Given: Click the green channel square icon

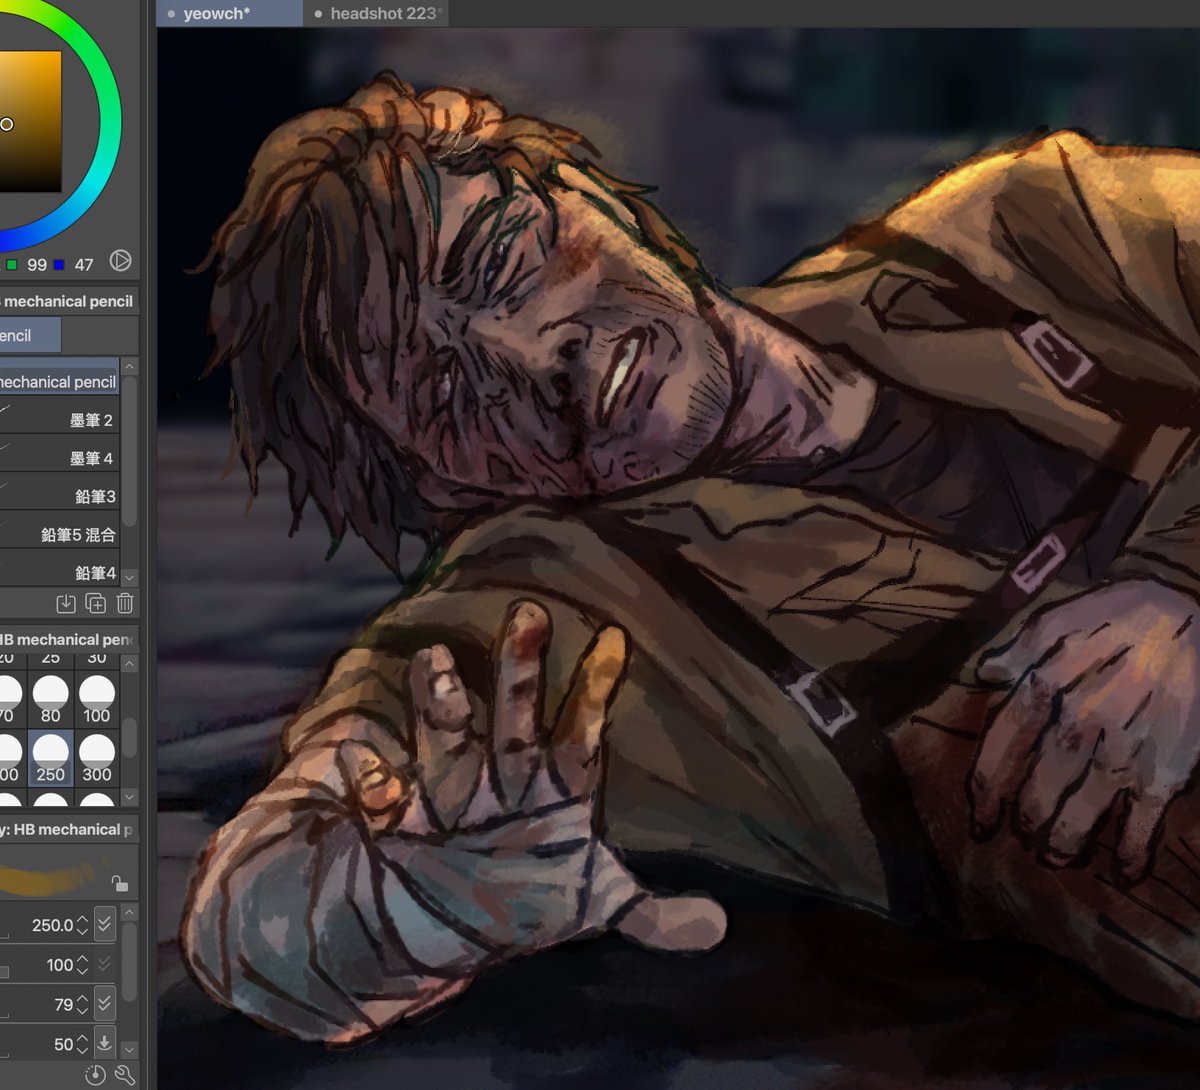Looking at the screenshot, I should (11, 265).
